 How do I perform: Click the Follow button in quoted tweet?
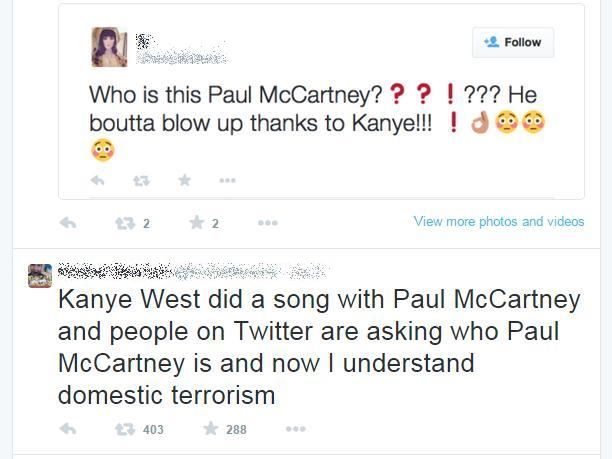click(x=513, y=42)
